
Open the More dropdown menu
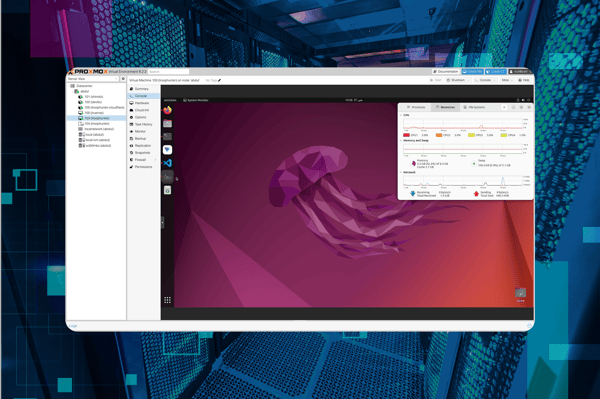pos(507,80)
